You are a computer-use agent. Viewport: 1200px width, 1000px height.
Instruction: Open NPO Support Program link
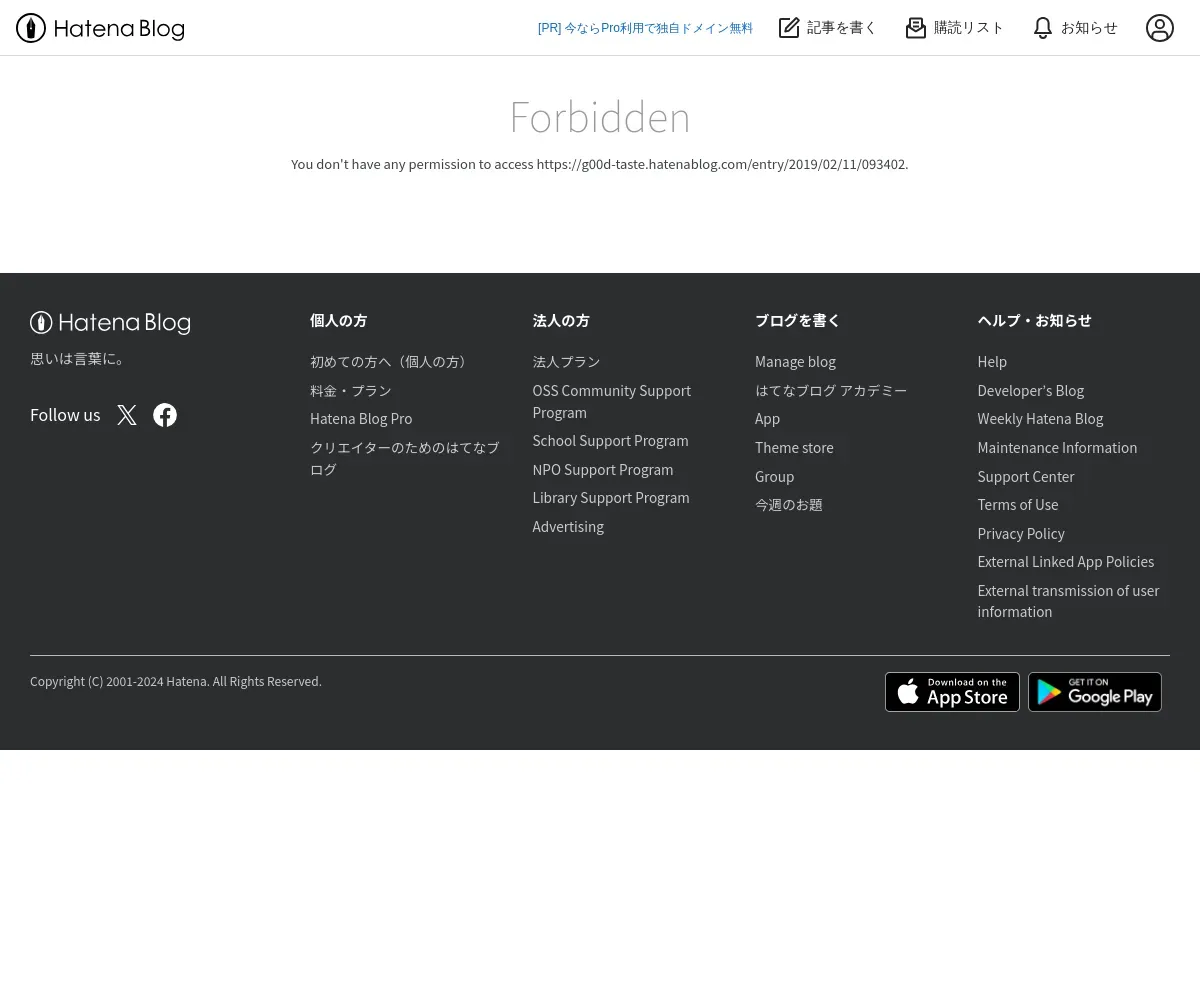click(603, 470)
